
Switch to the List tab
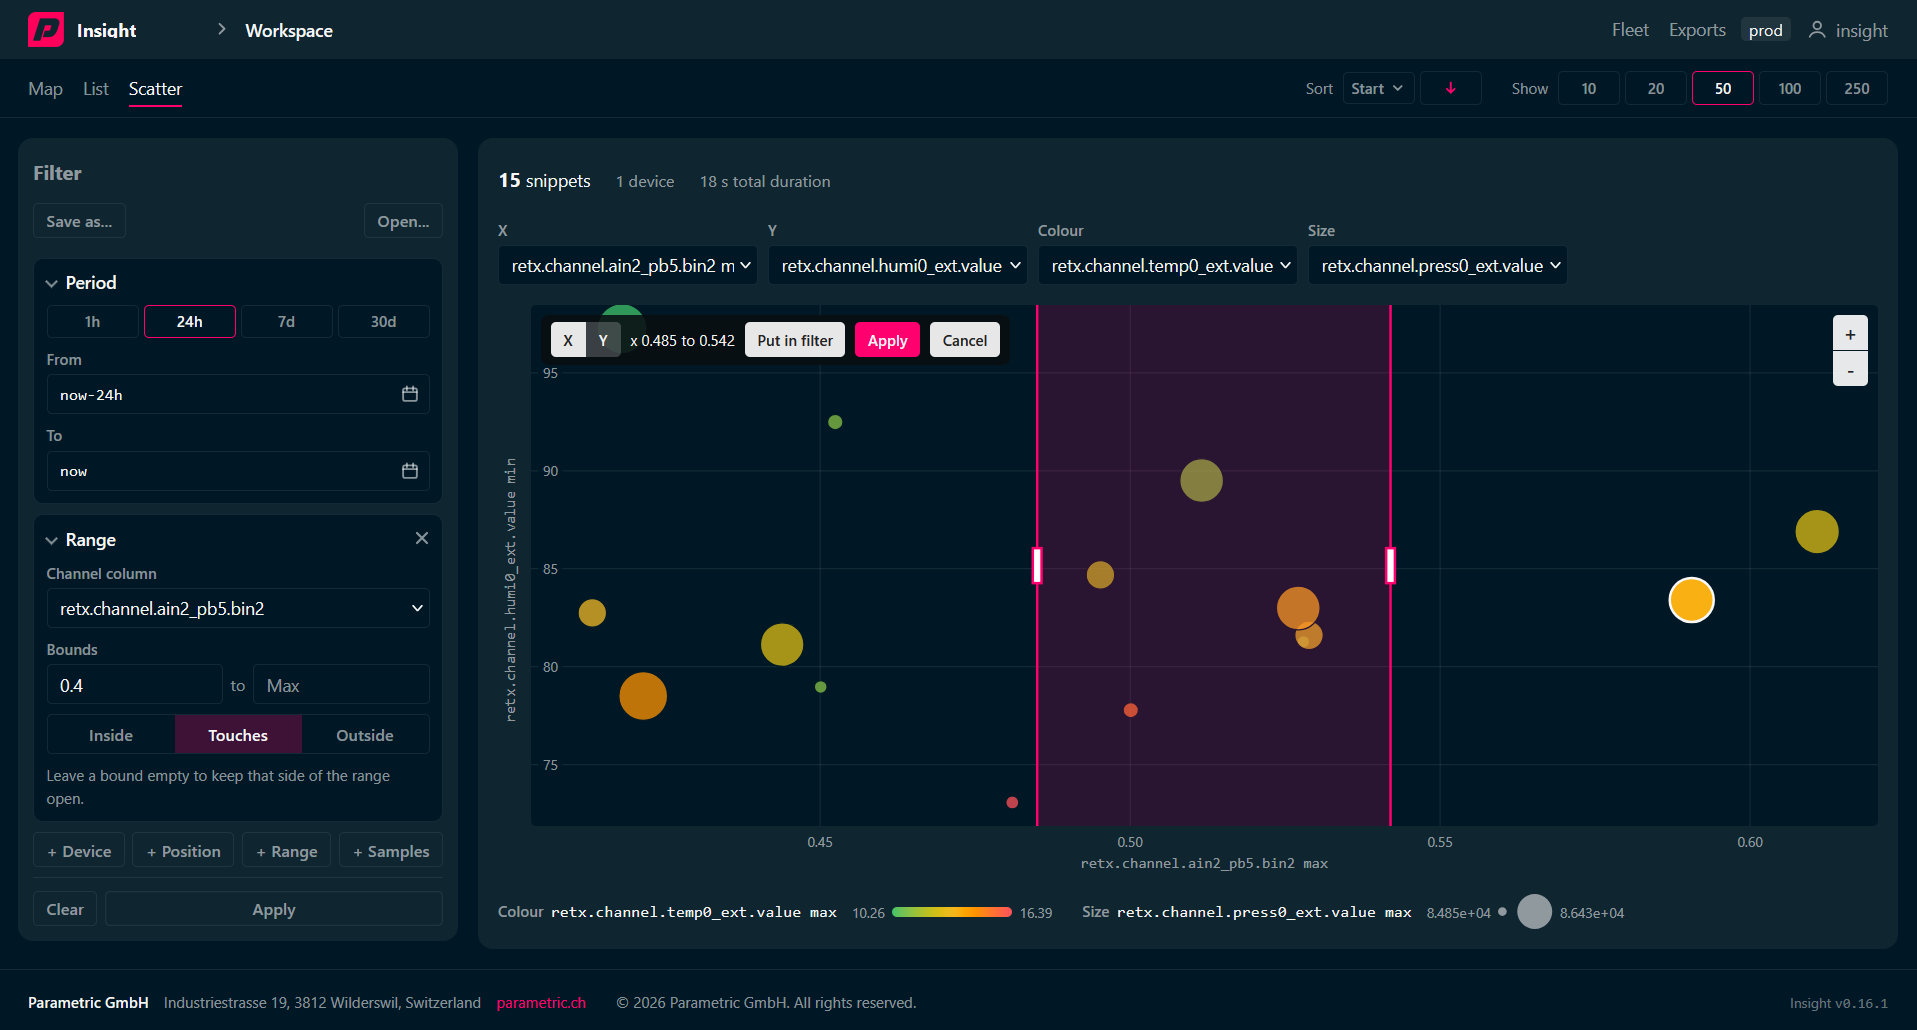pos(96,89)
